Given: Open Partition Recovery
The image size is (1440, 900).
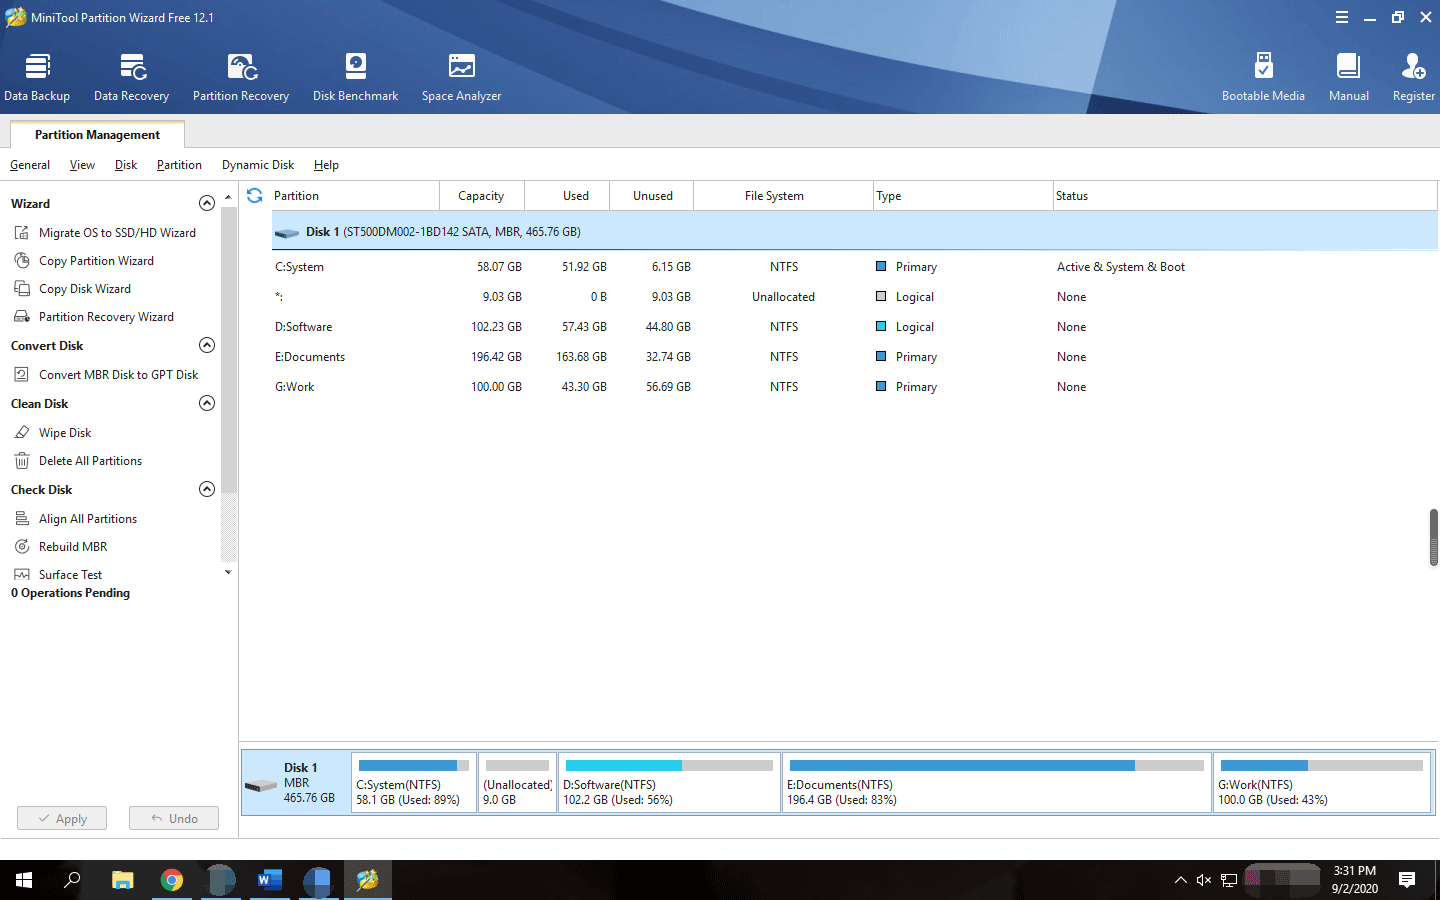Looking at the screenshot, I should (x=240, y=75).
